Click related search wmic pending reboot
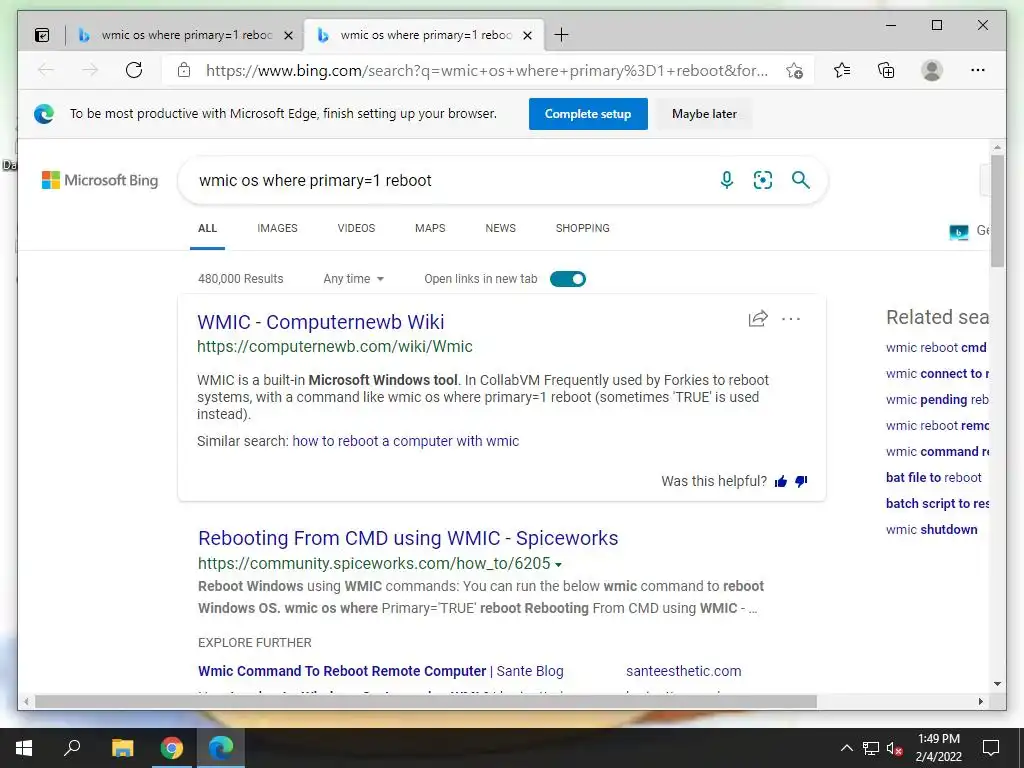The width and height of the screenshot is (1024, 768). click(936, 400)
